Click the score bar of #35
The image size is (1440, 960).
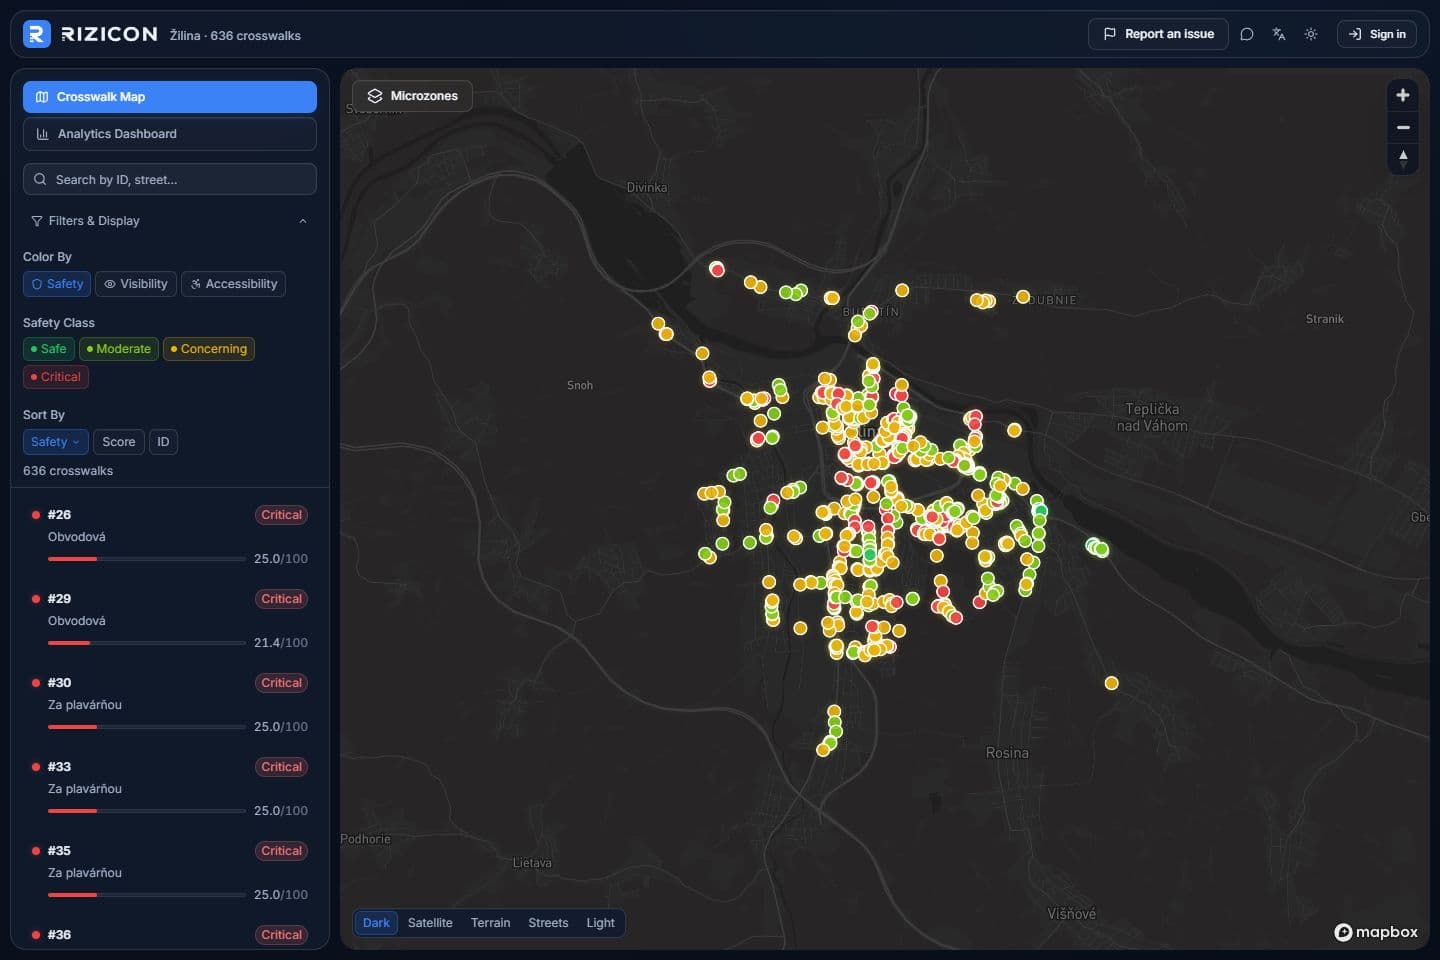coord(147,895)
